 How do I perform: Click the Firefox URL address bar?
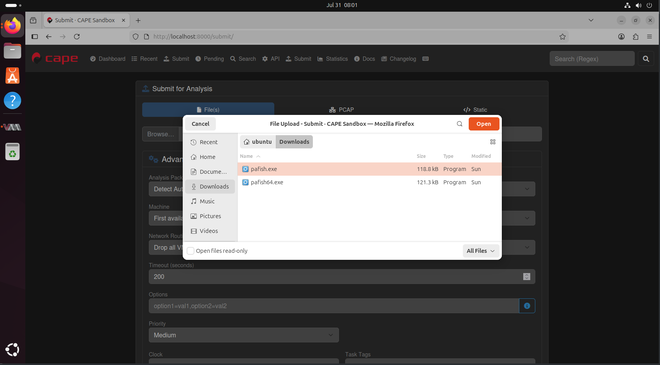pos(349,37)
